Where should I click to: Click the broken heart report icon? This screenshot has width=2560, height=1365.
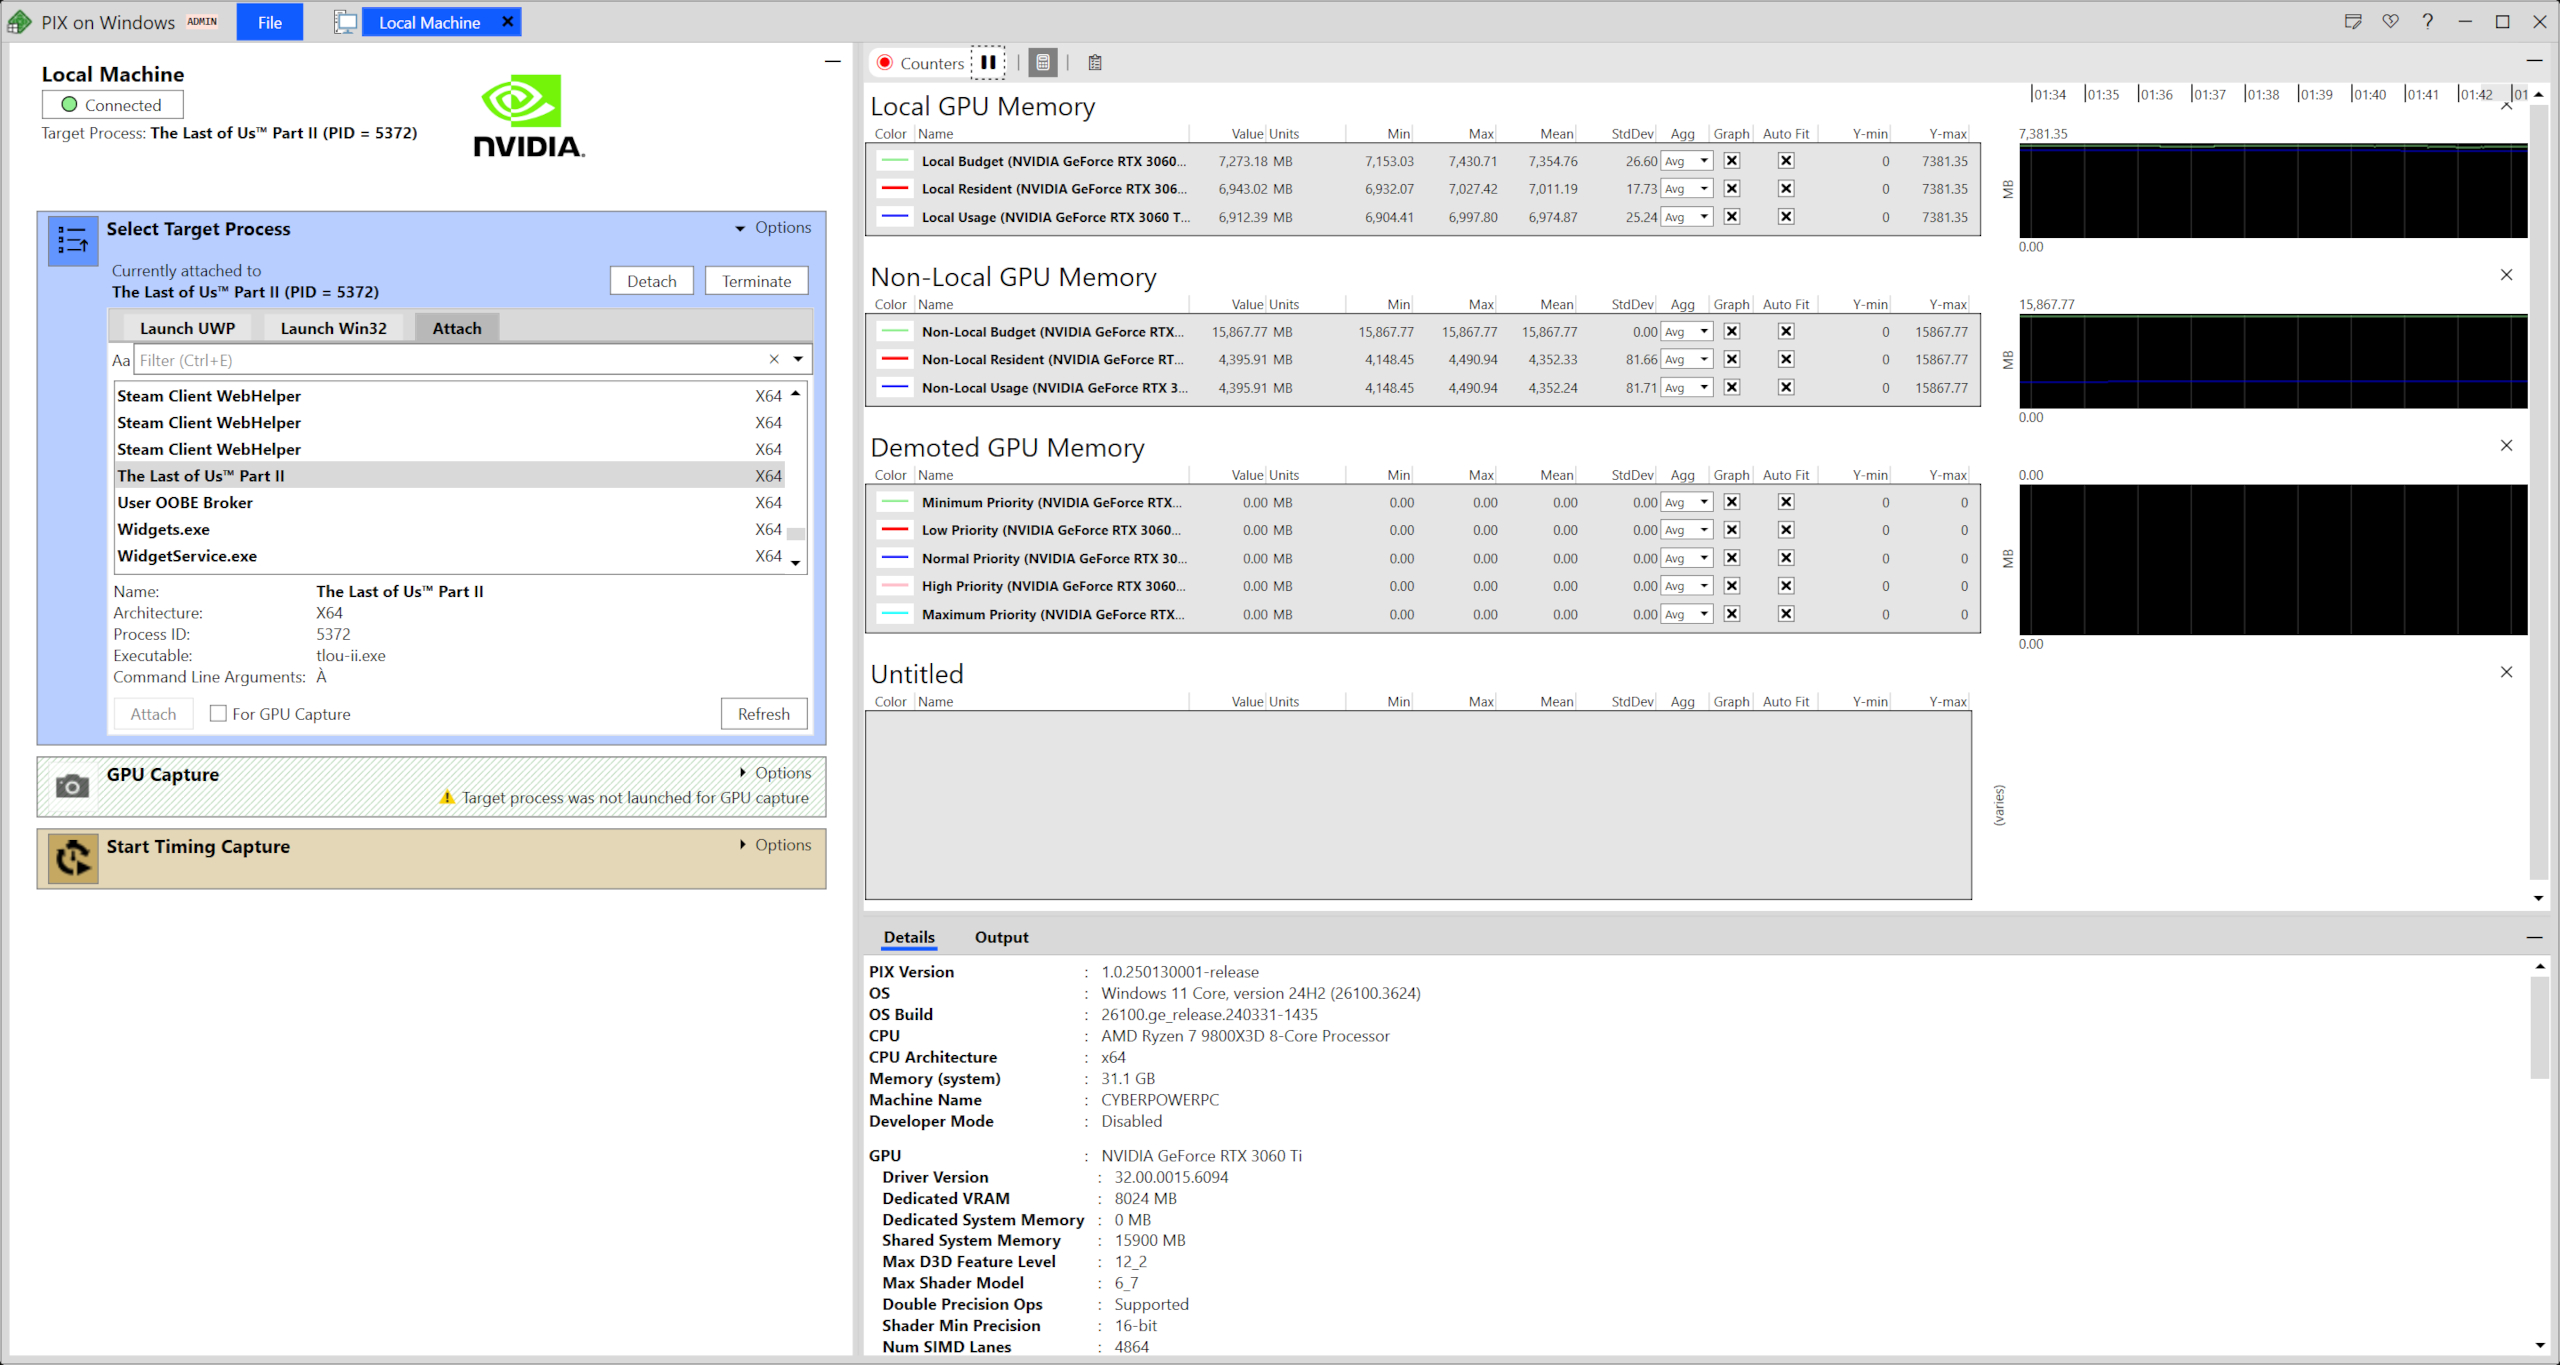[x=2390, y=22]
